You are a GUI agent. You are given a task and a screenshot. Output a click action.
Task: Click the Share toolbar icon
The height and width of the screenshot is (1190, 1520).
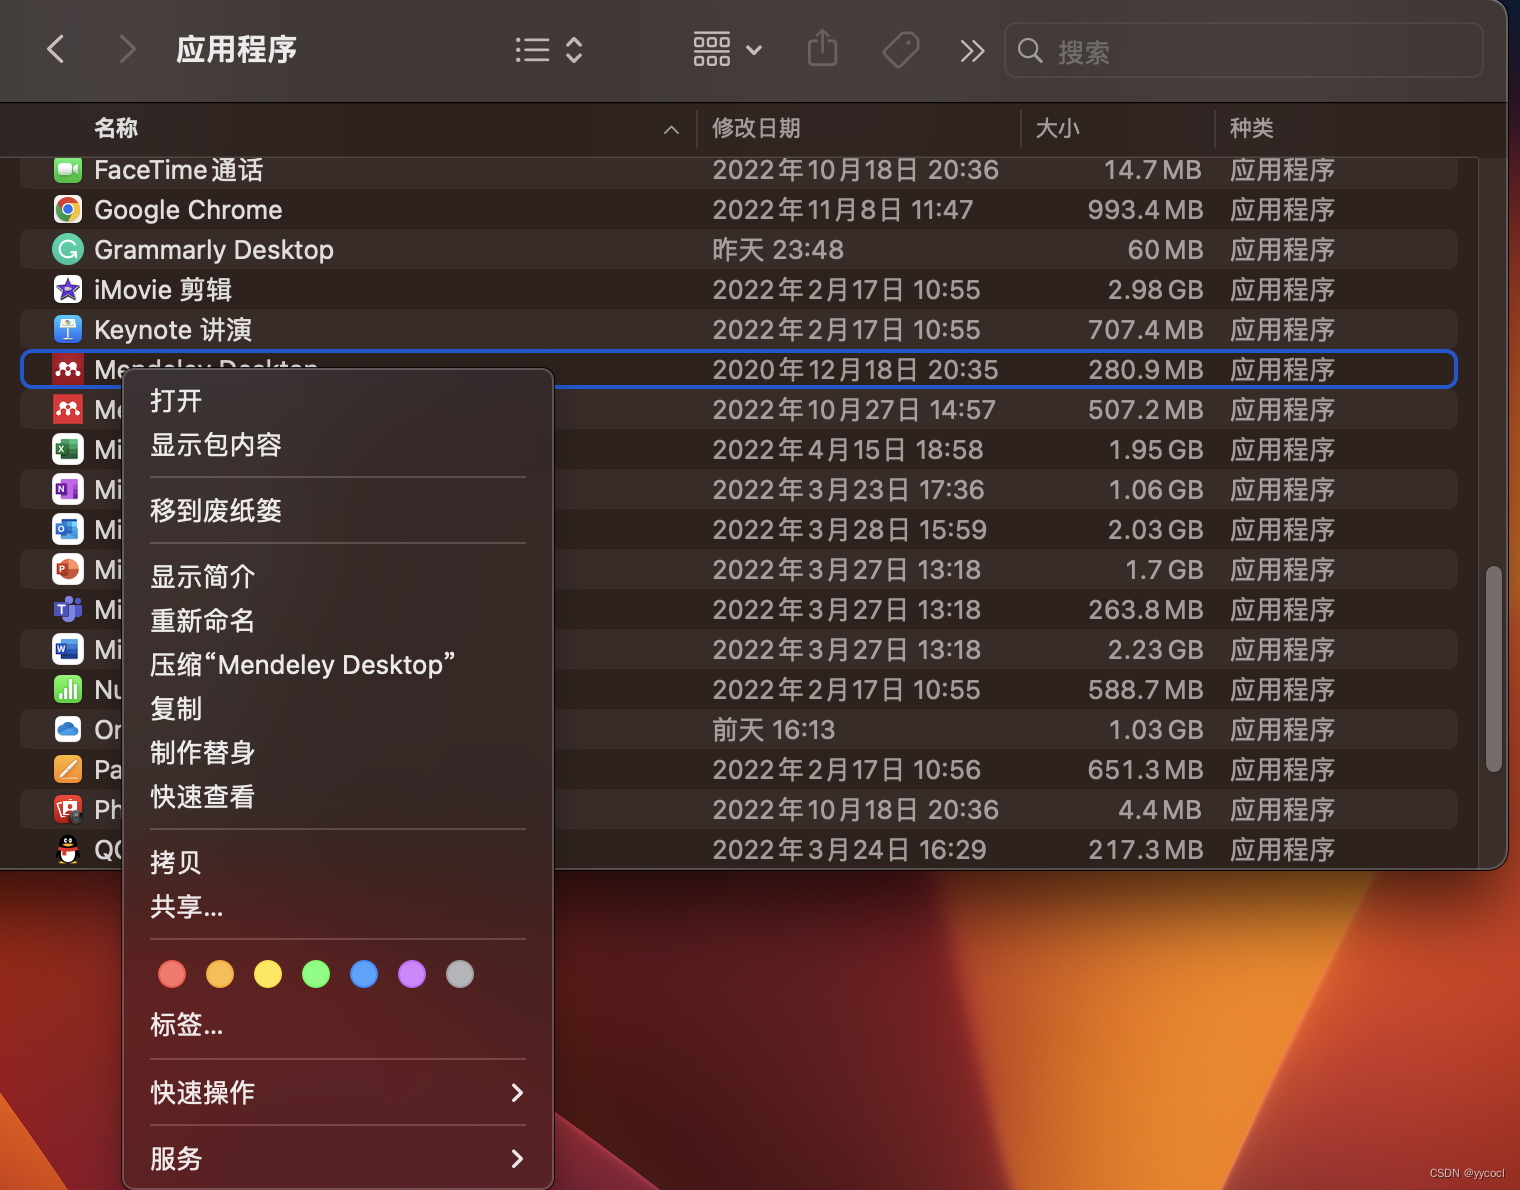(x=822, y=48)
